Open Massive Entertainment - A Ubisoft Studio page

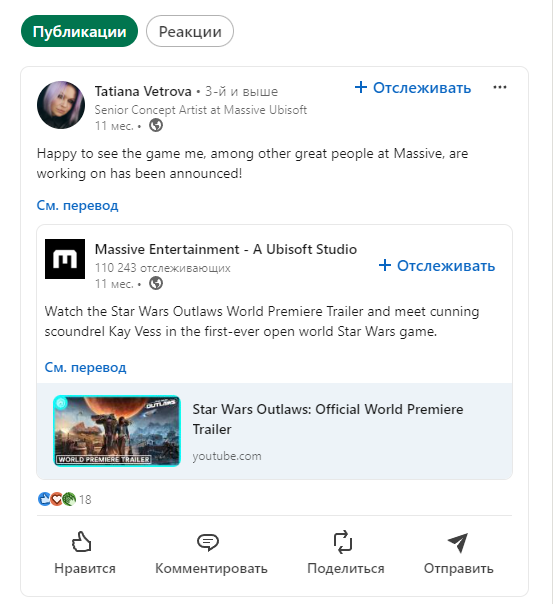[226, 249]
